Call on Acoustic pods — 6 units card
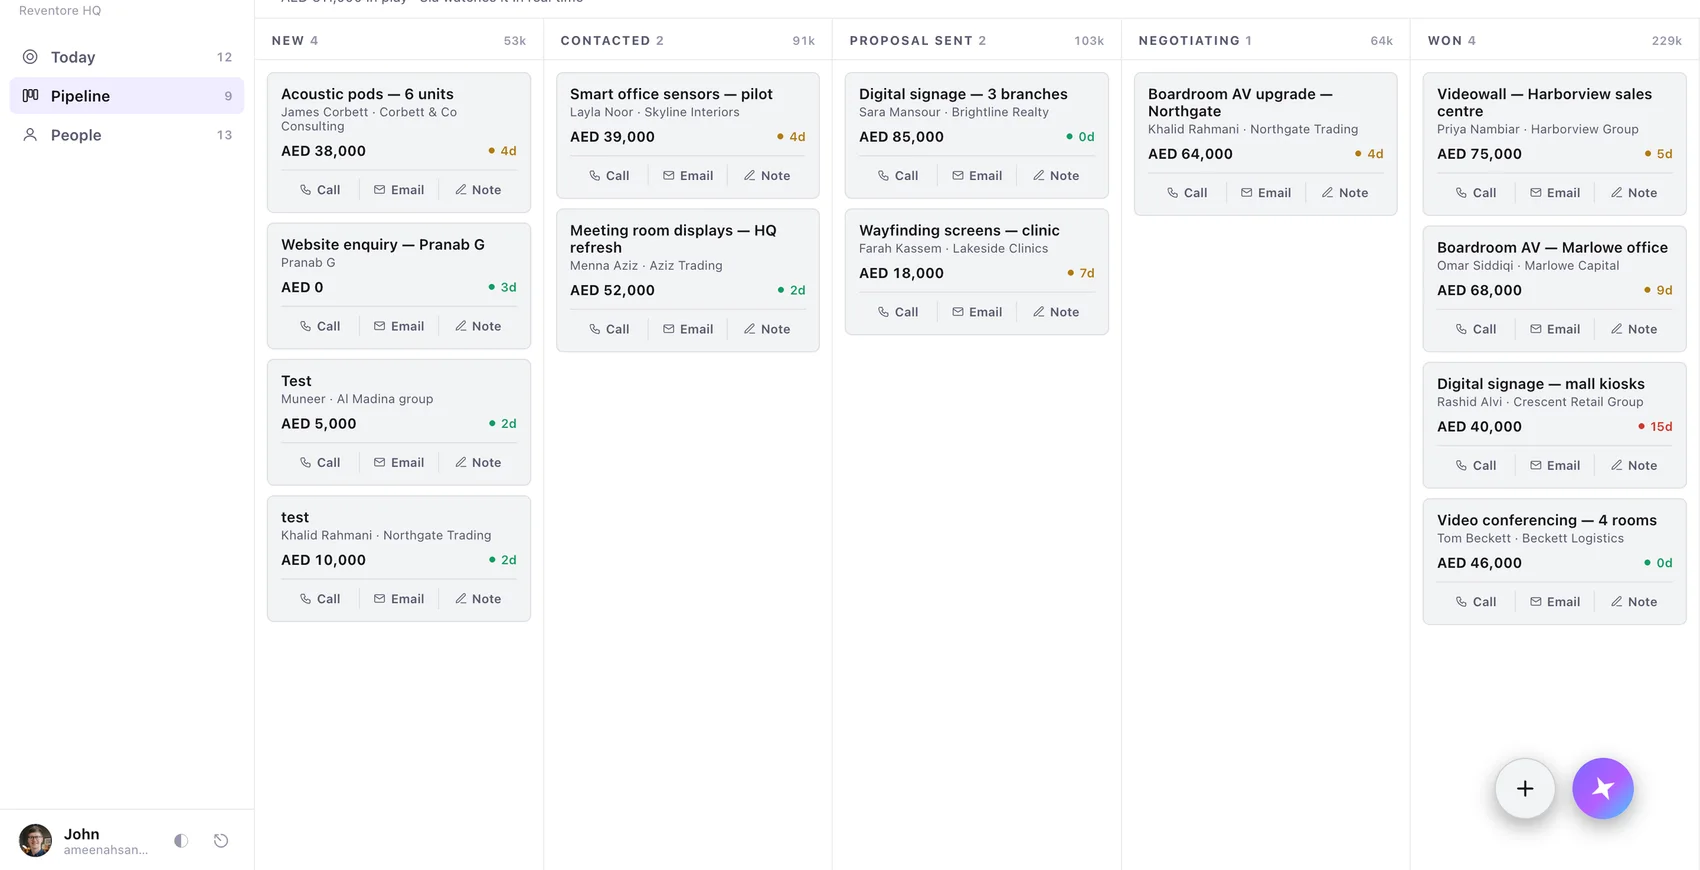 pos(320,190)
